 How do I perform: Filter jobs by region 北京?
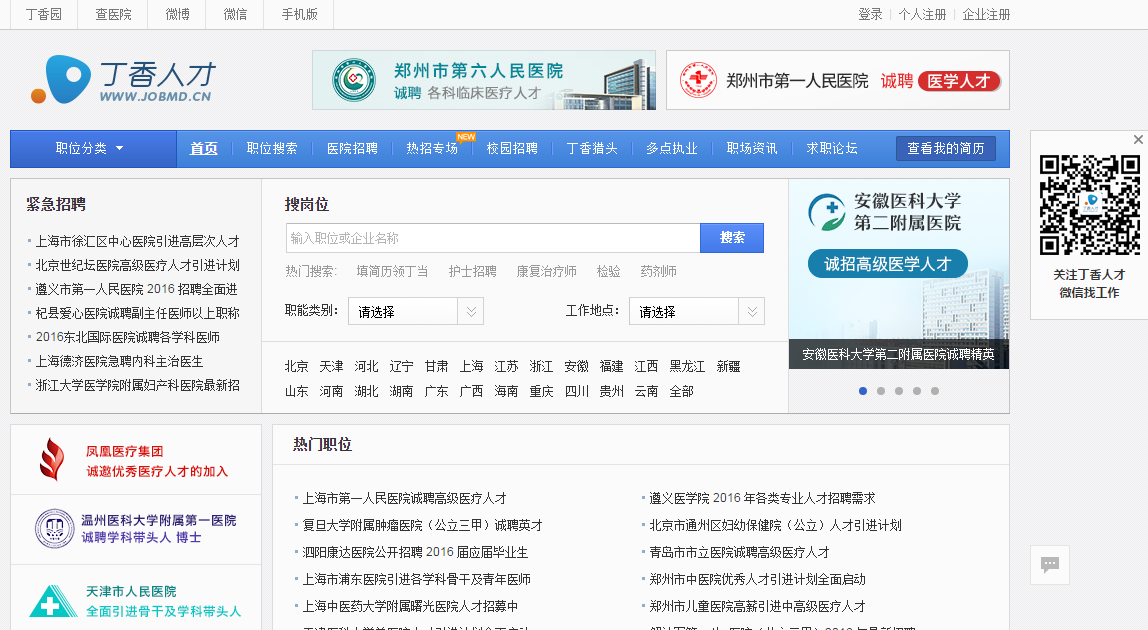(x=297, y=366)
